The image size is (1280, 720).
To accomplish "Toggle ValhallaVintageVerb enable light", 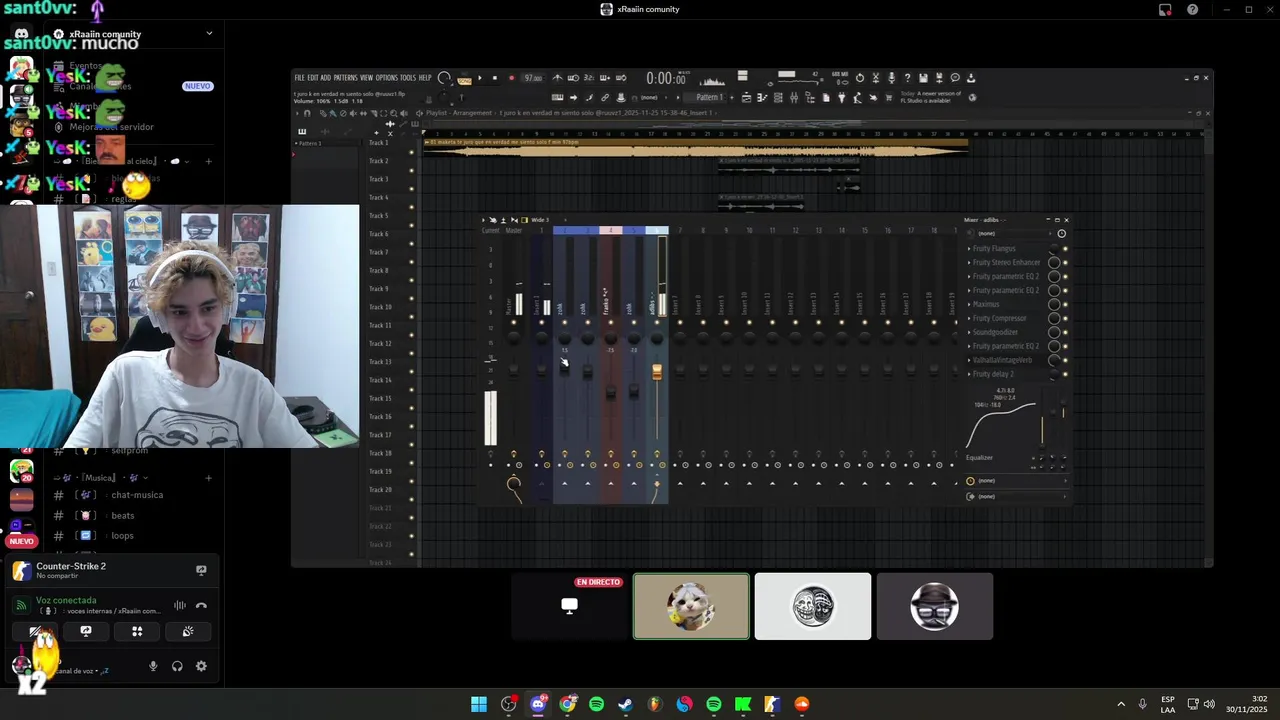I will [1065, 360].
